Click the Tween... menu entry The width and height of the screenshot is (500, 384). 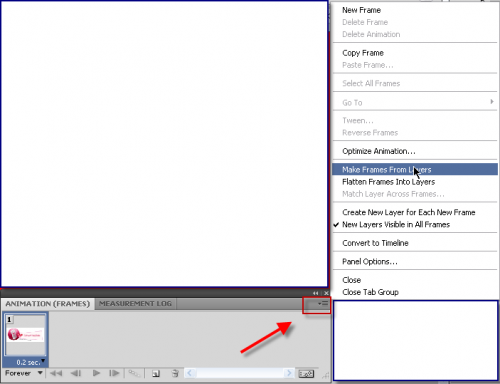click(415, 120)
